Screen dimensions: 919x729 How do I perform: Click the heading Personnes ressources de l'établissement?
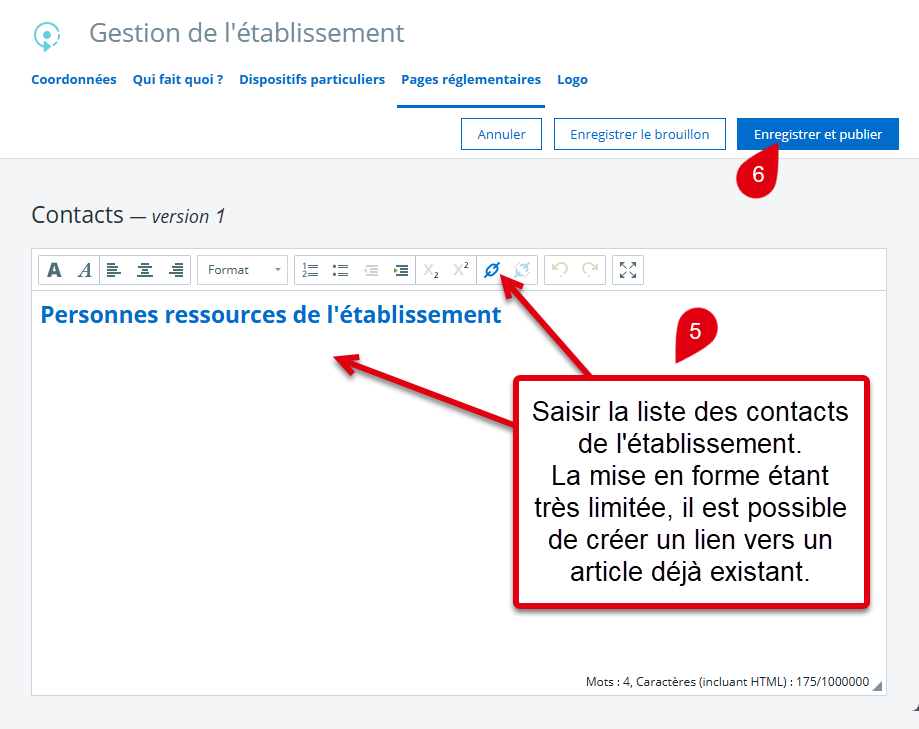[271, 315]
